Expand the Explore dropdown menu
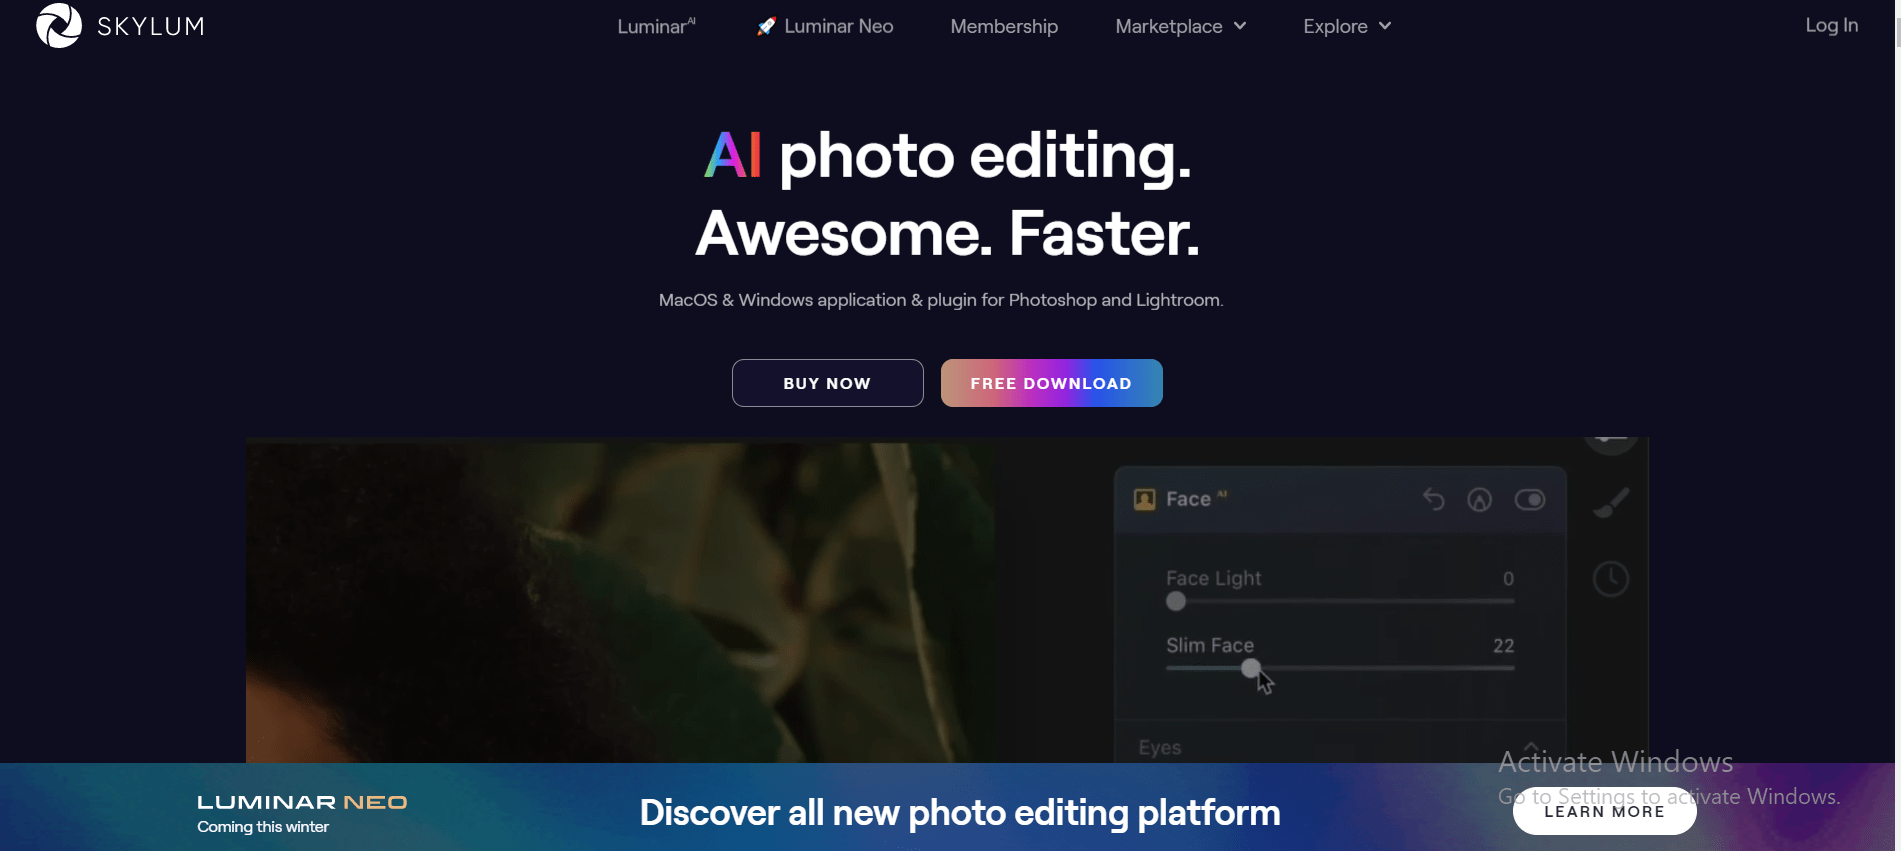This screenshot has width=1901, height=851. pyautogui.click(x=1347, y=27)
